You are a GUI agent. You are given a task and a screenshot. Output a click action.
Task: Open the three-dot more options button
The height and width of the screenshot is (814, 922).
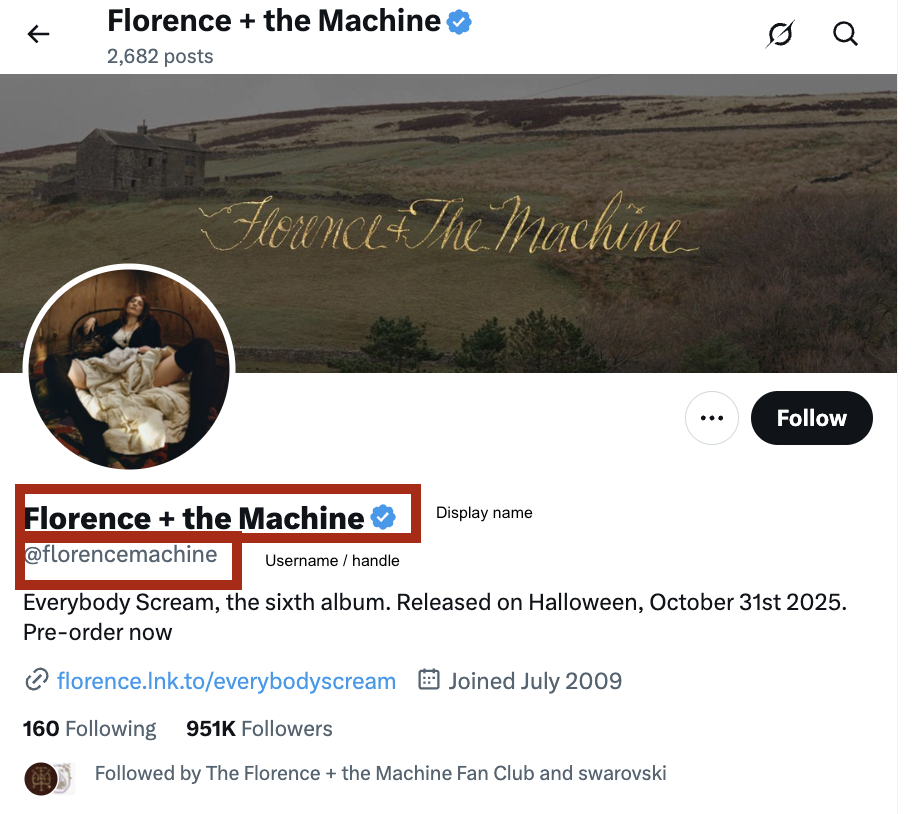click(711, 418)
